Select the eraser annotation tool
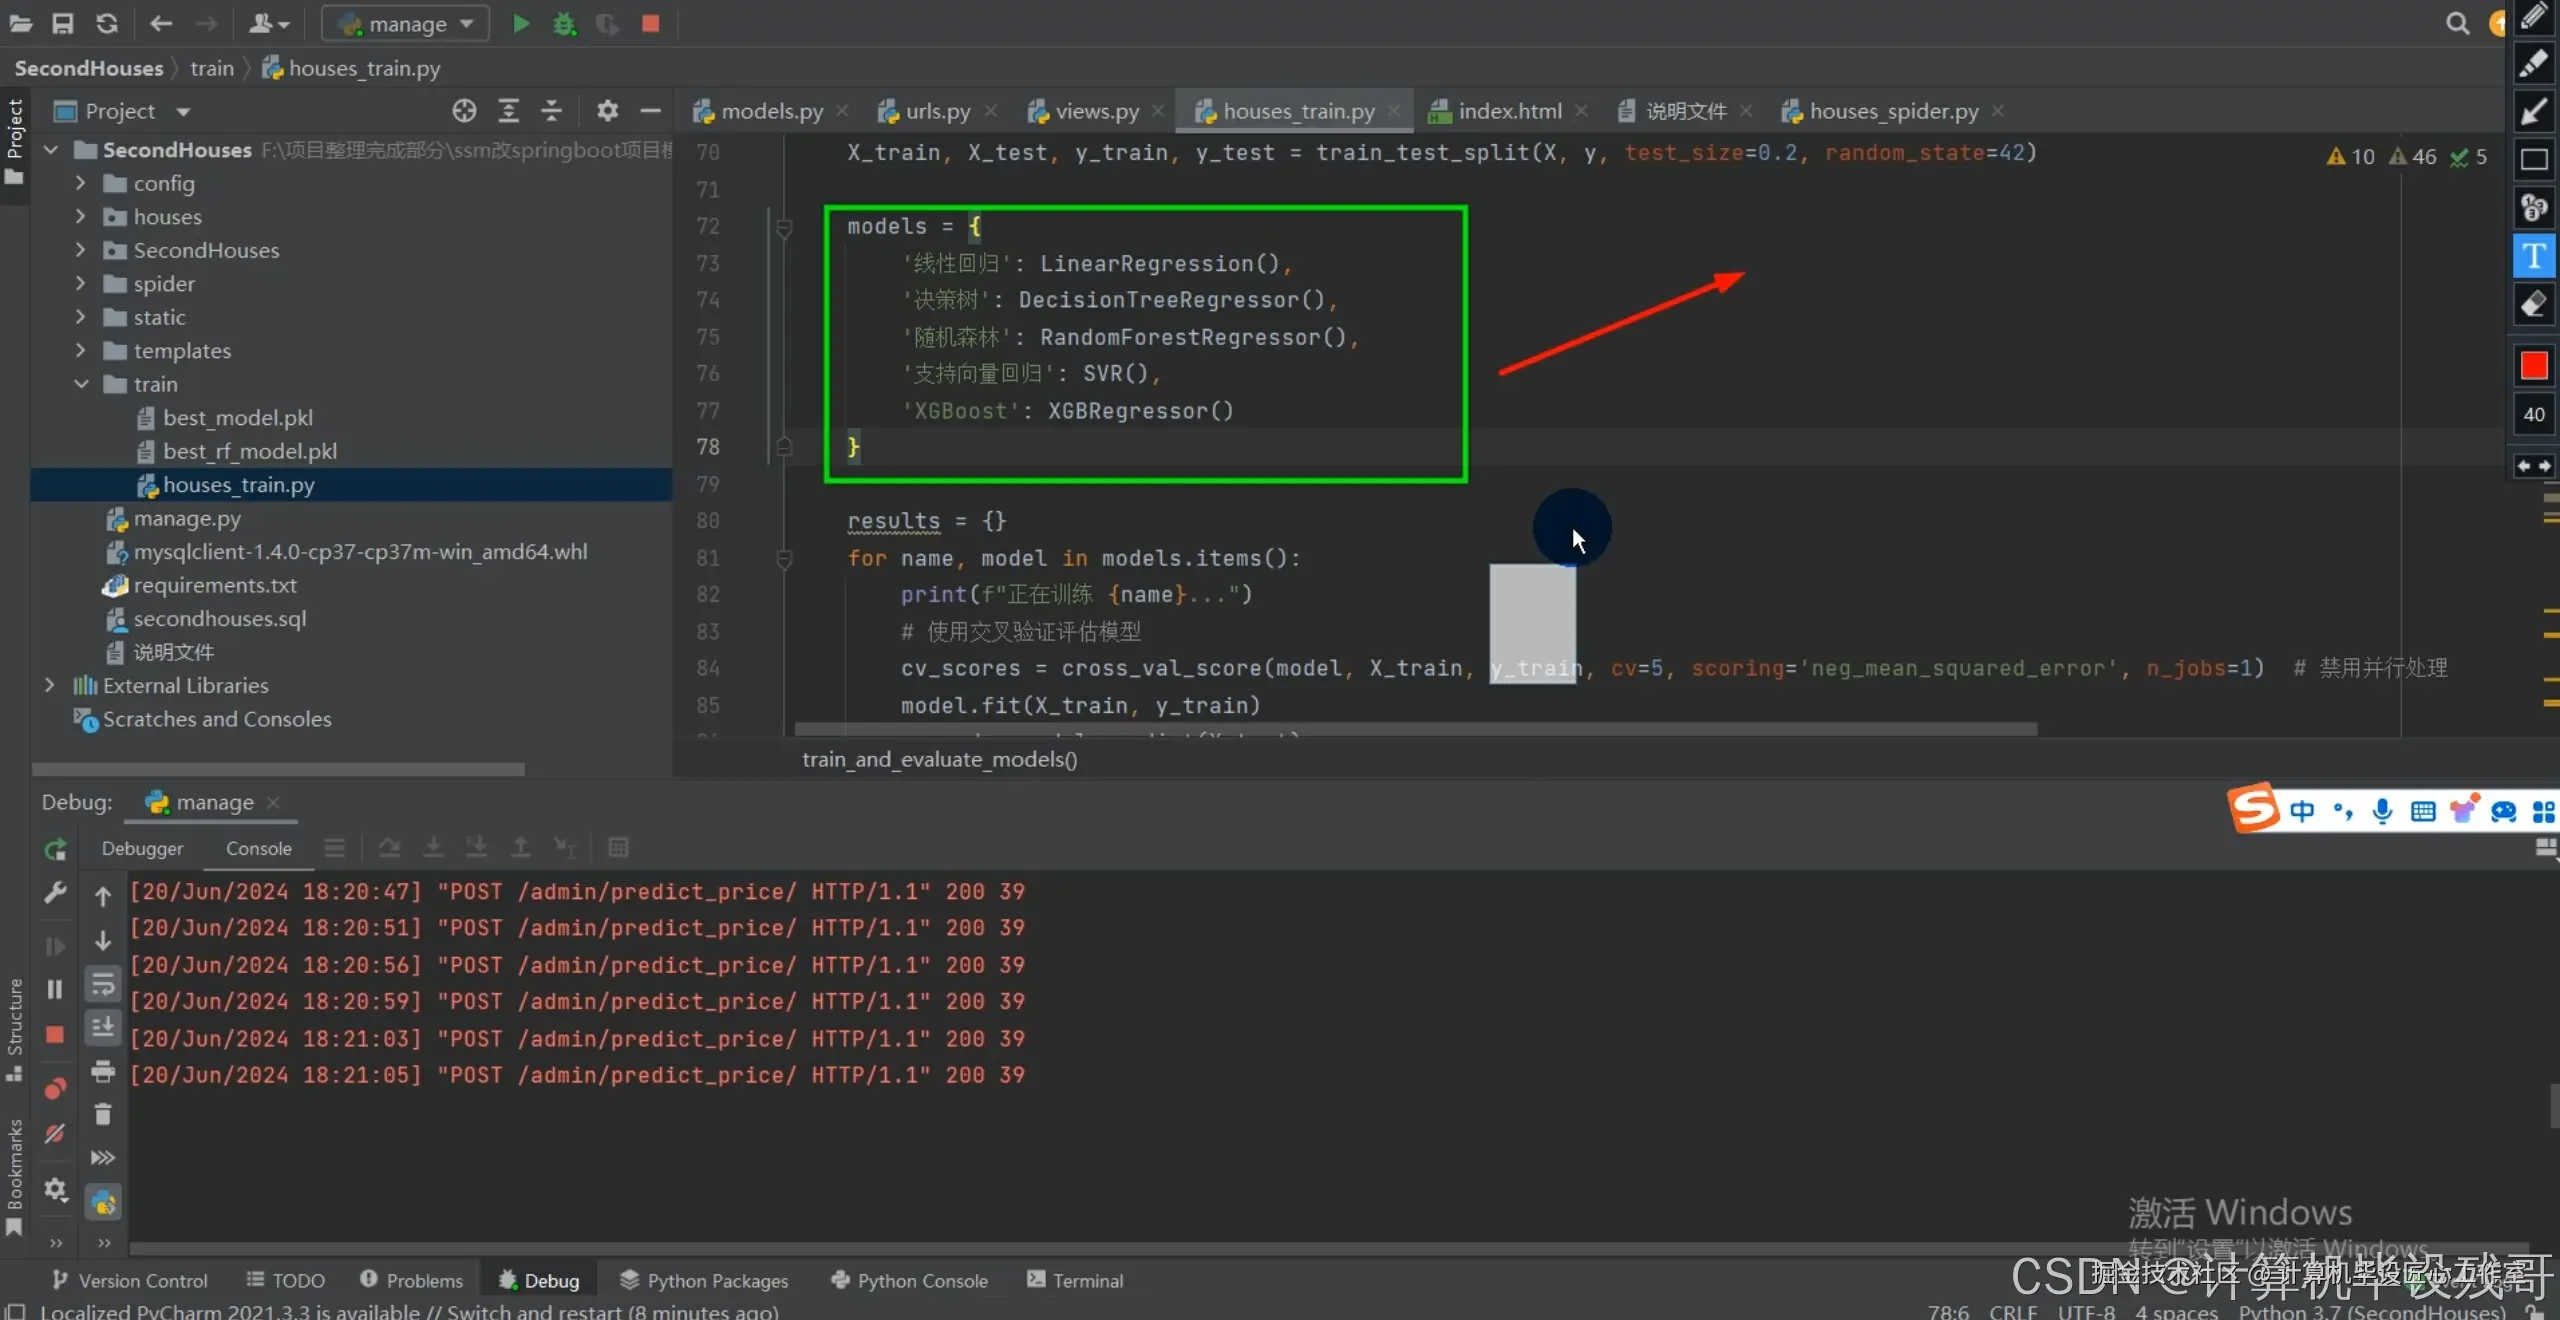2560x1320 pixels. pyautogui.click(x=2533, y=304)
